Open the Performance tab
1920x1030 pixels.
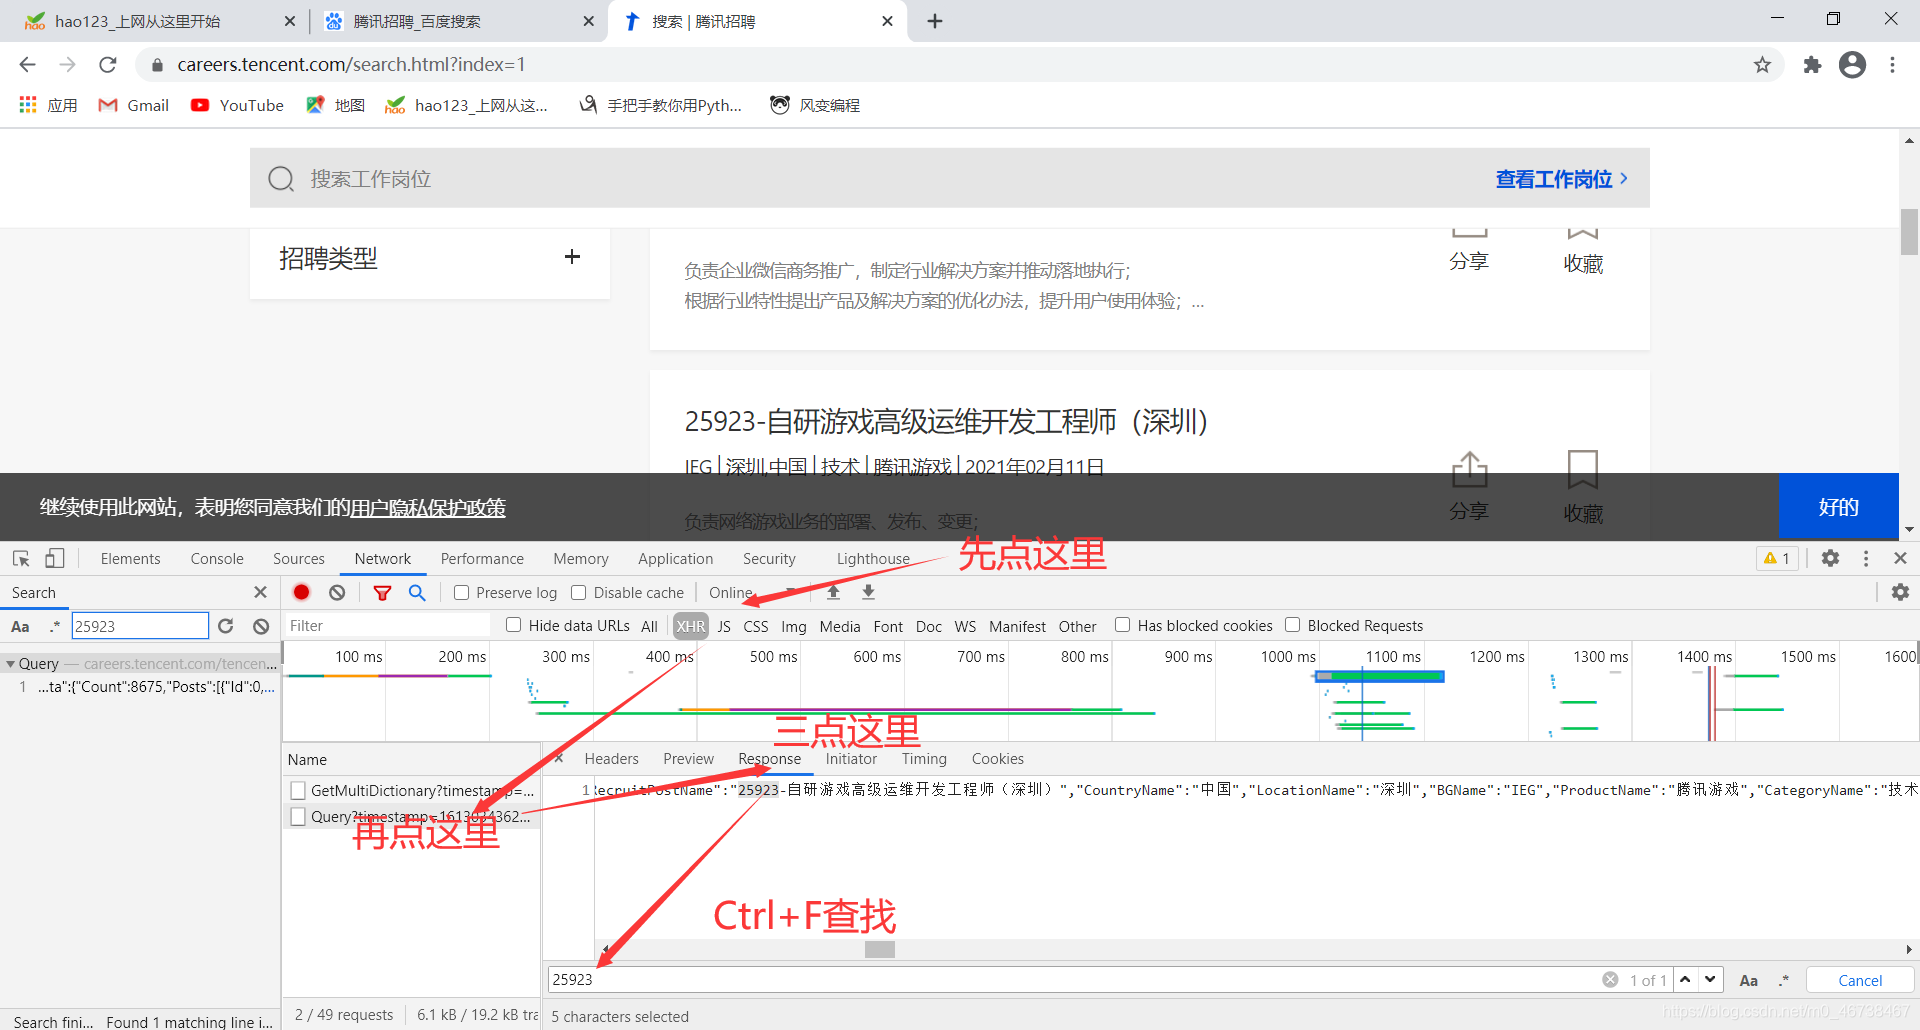[482, 559]
